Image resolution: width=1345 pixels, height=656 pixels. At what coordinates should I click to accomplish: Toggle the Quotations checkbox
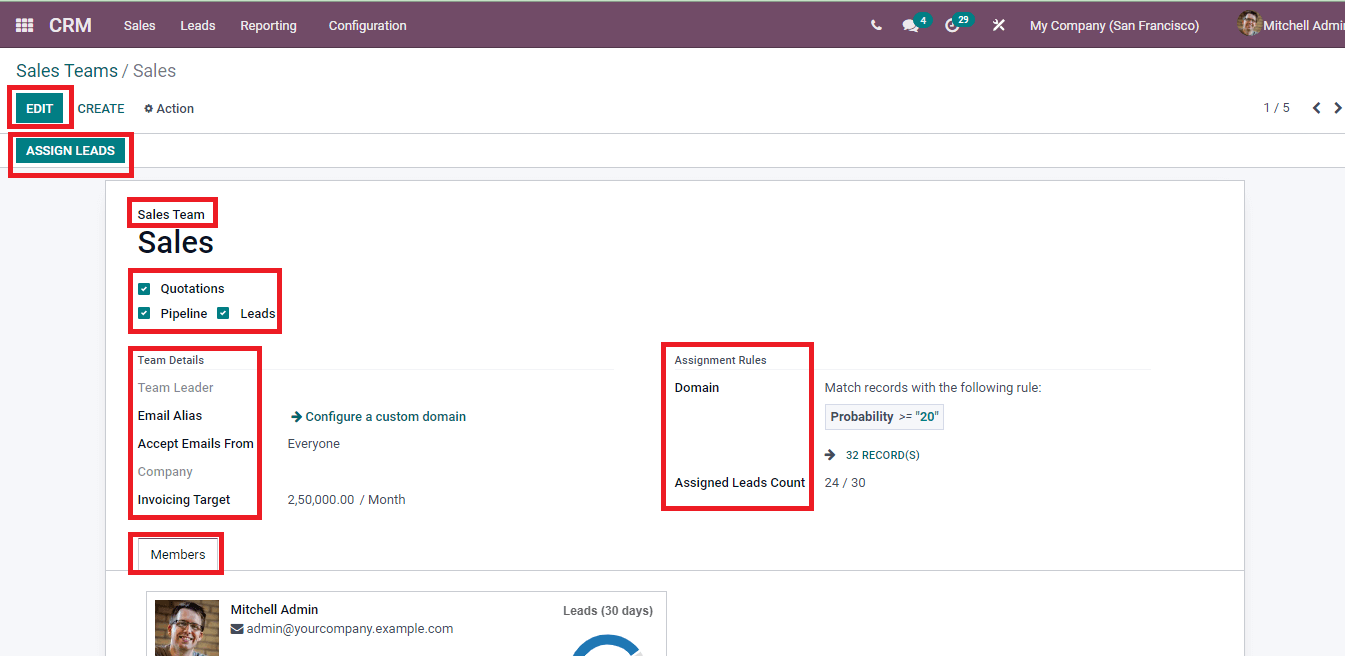(144, 289)
